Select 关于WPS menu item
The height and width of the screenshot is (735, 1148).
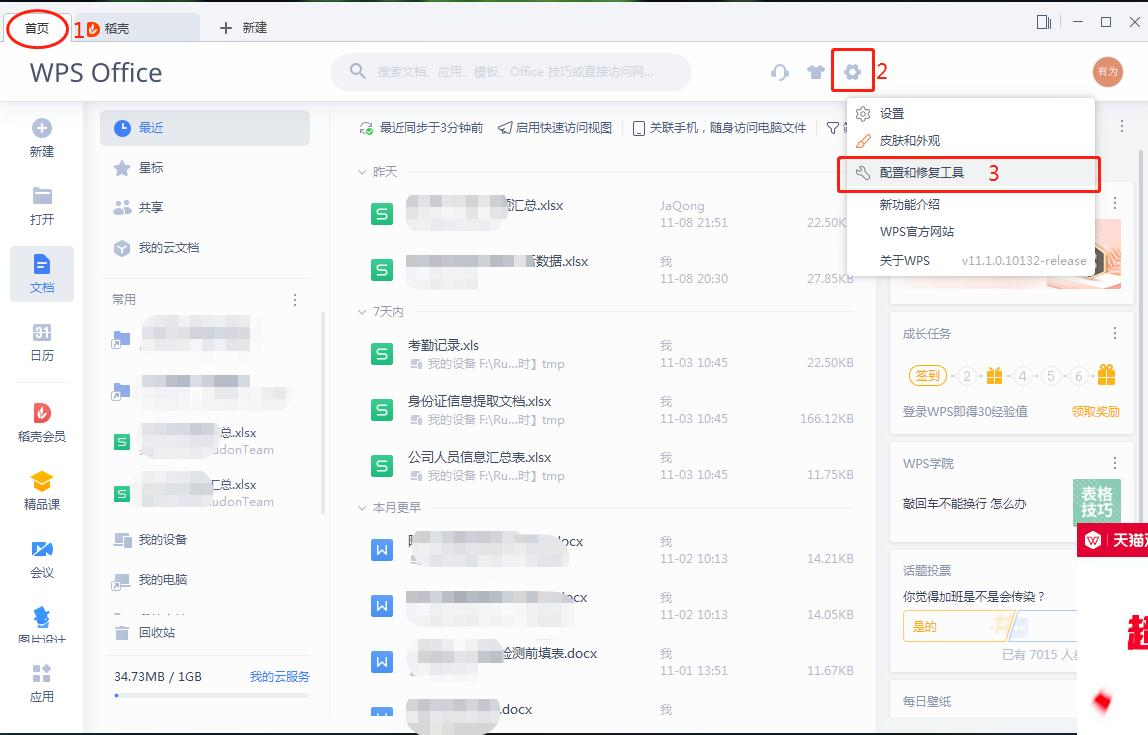970,261
